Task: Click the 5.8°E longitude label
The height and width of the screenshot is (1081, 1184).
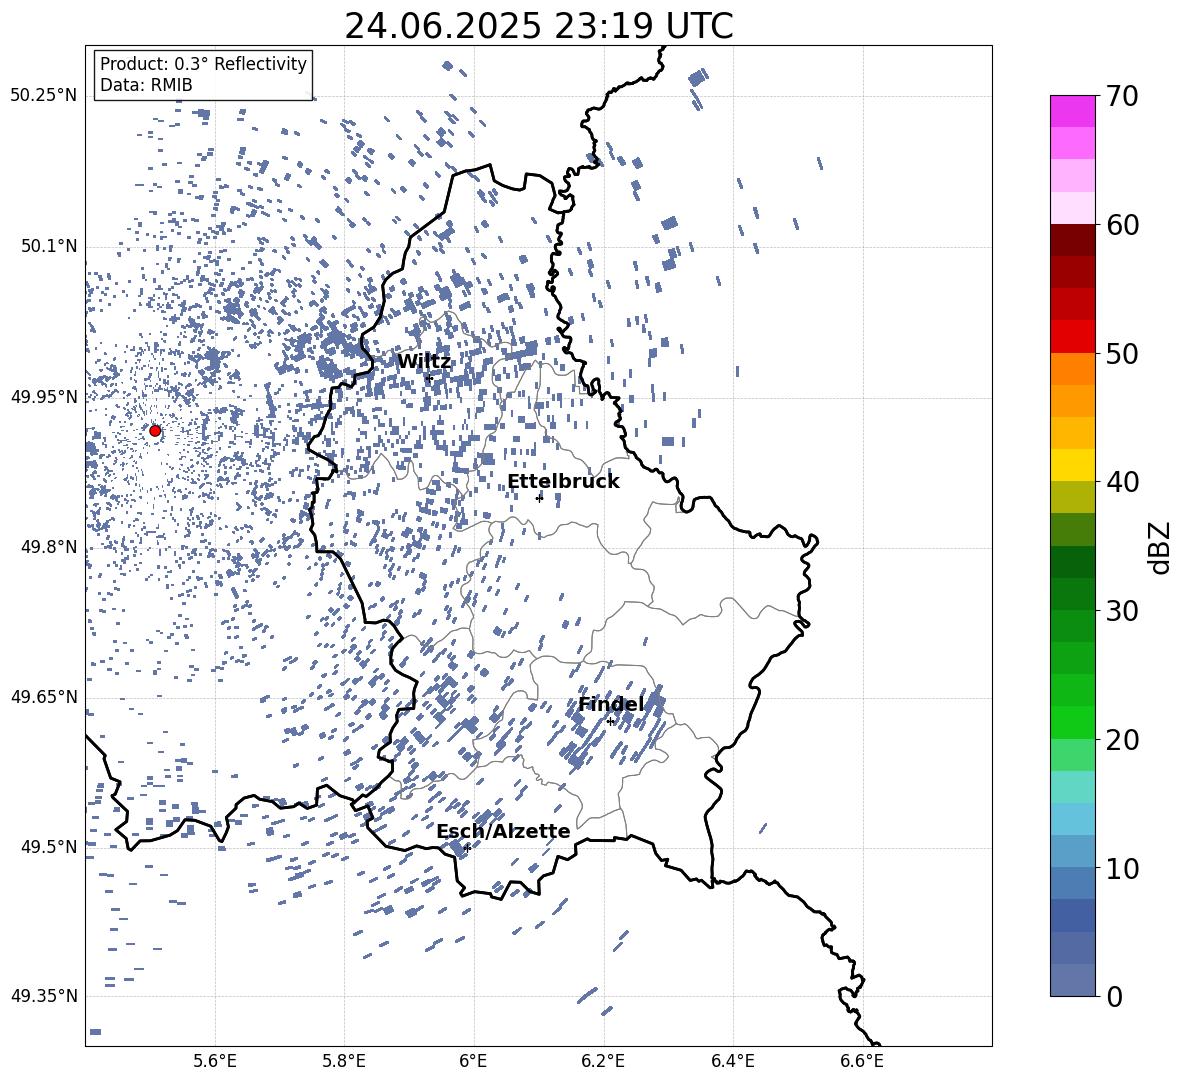Action: click(x=344, y=1061)
